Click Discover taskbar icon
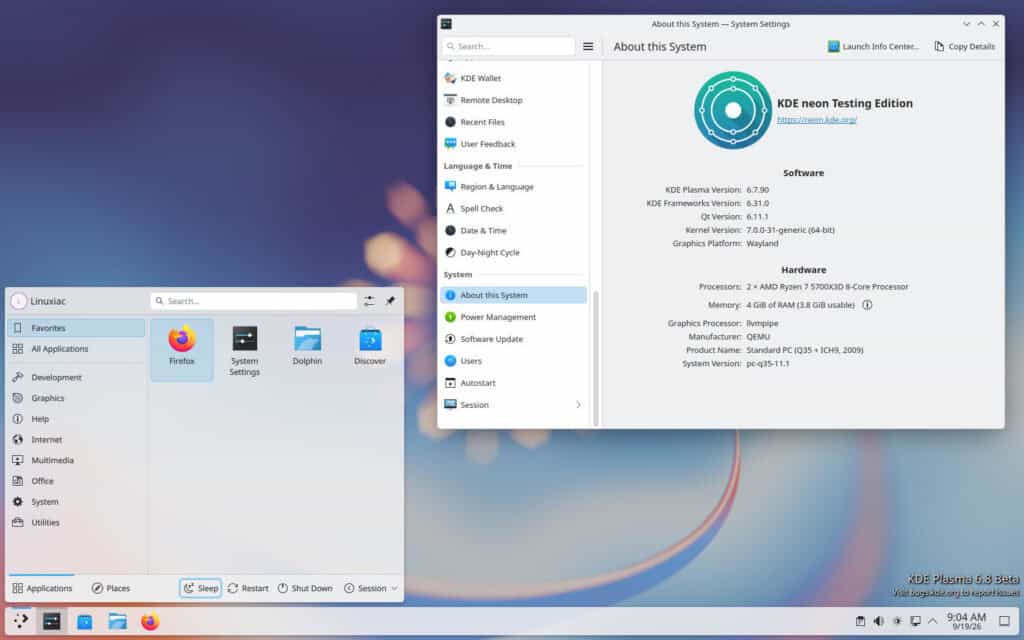Screen dimensions: 1024x640 click(84, 622)
